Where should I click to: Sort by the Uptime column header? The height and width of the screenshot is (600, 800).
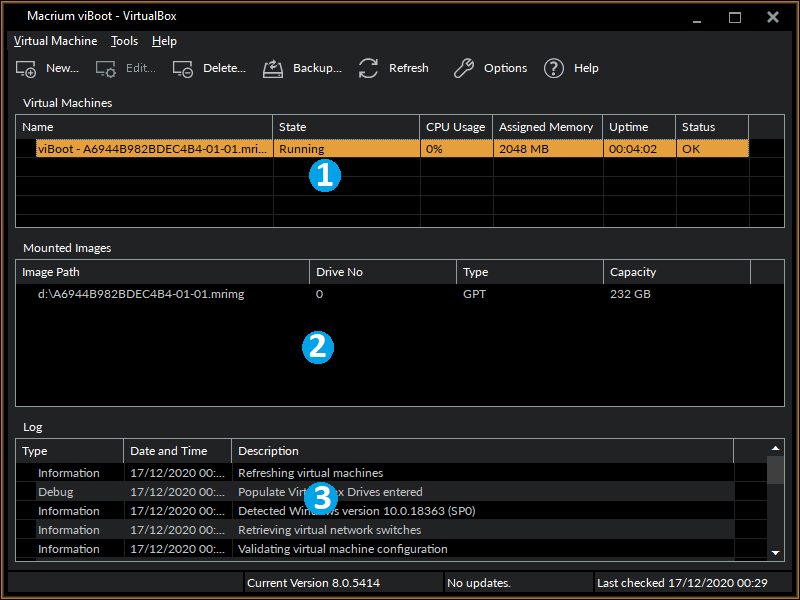click(638, 127)
